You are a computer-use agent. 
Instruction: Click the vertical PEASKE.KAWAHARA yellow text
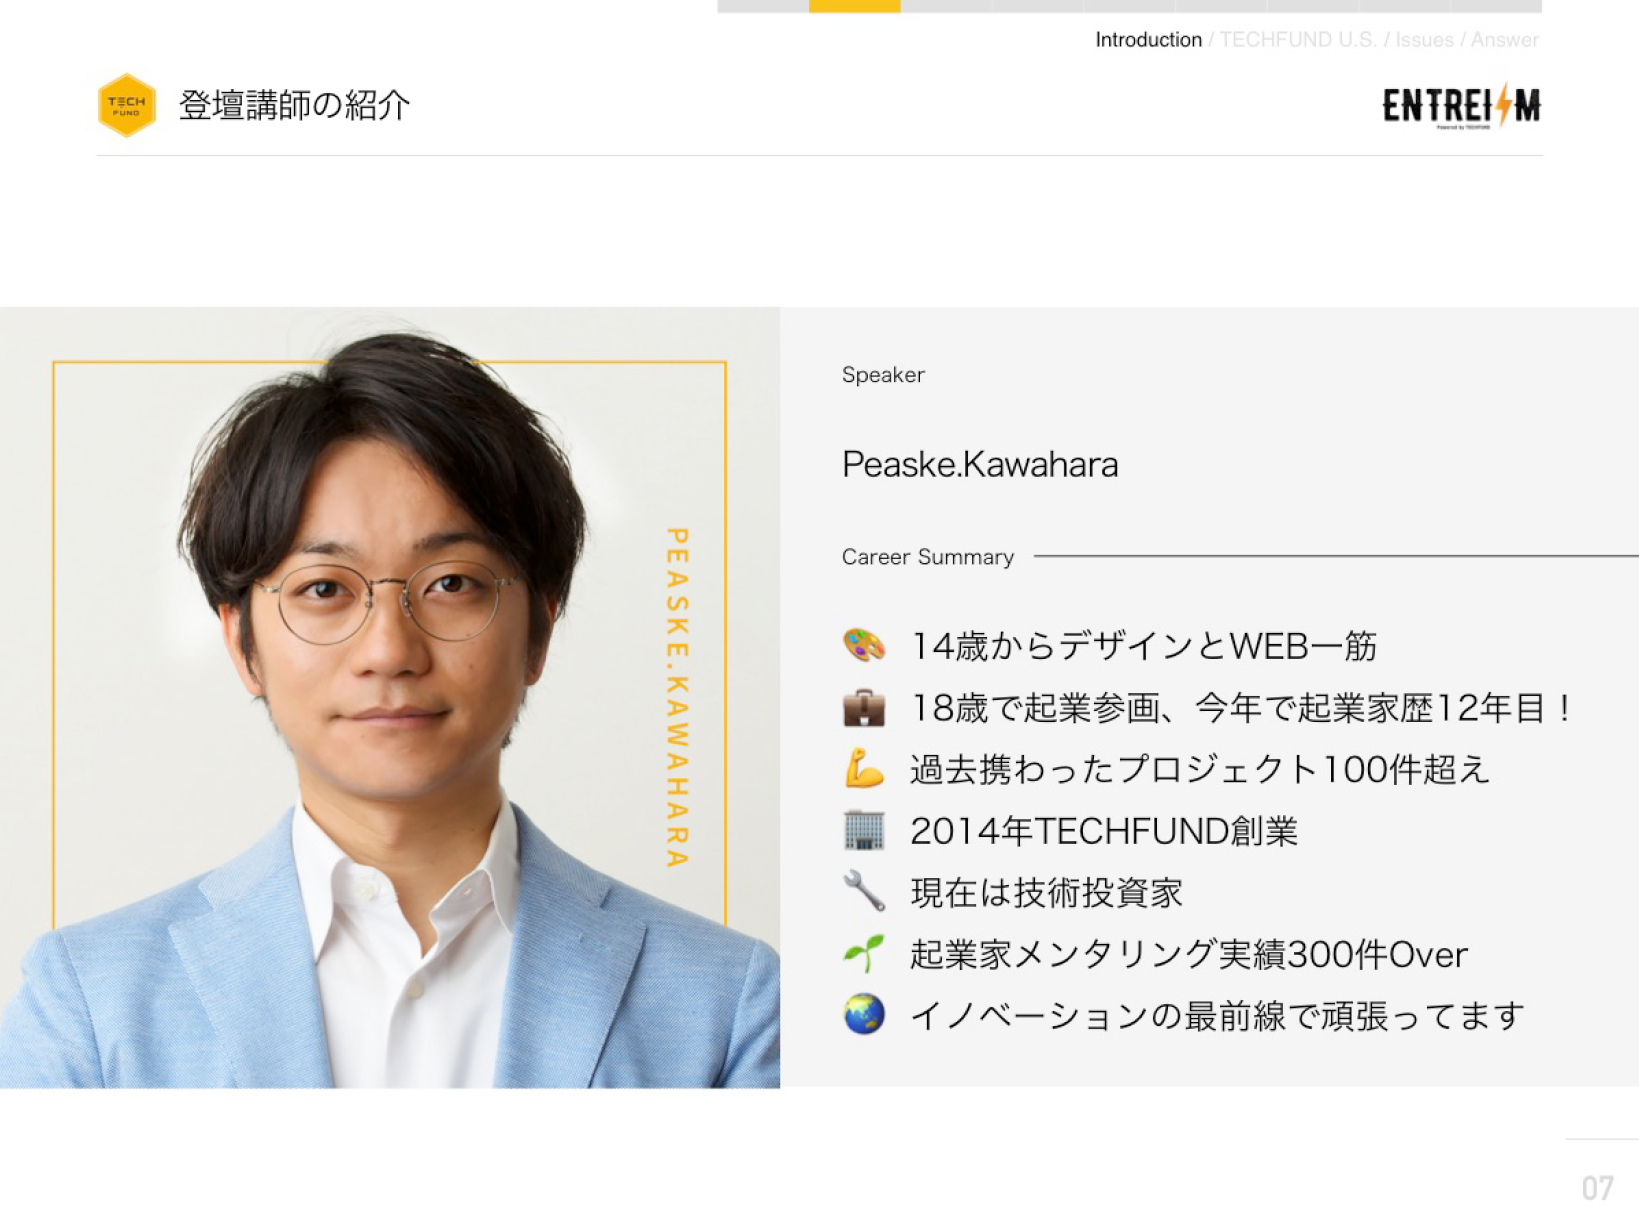point(678,697)
